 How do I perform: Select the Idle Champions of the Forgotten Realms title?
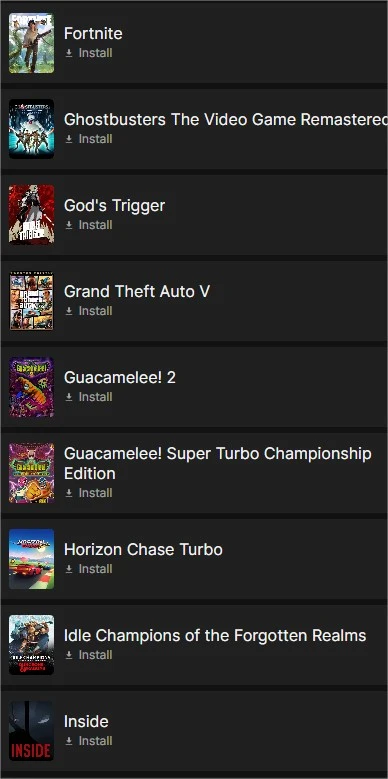[215, 635]
